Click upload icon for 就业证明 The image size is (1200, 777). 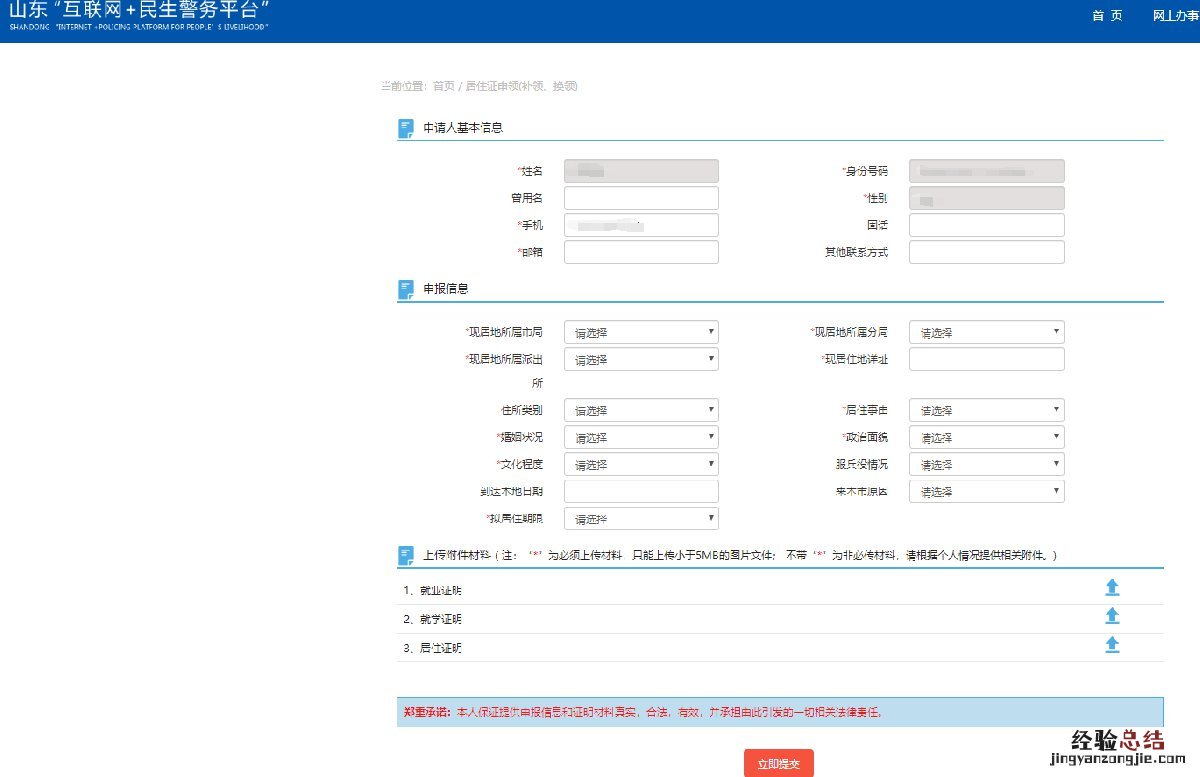(x=1112, y=587)
